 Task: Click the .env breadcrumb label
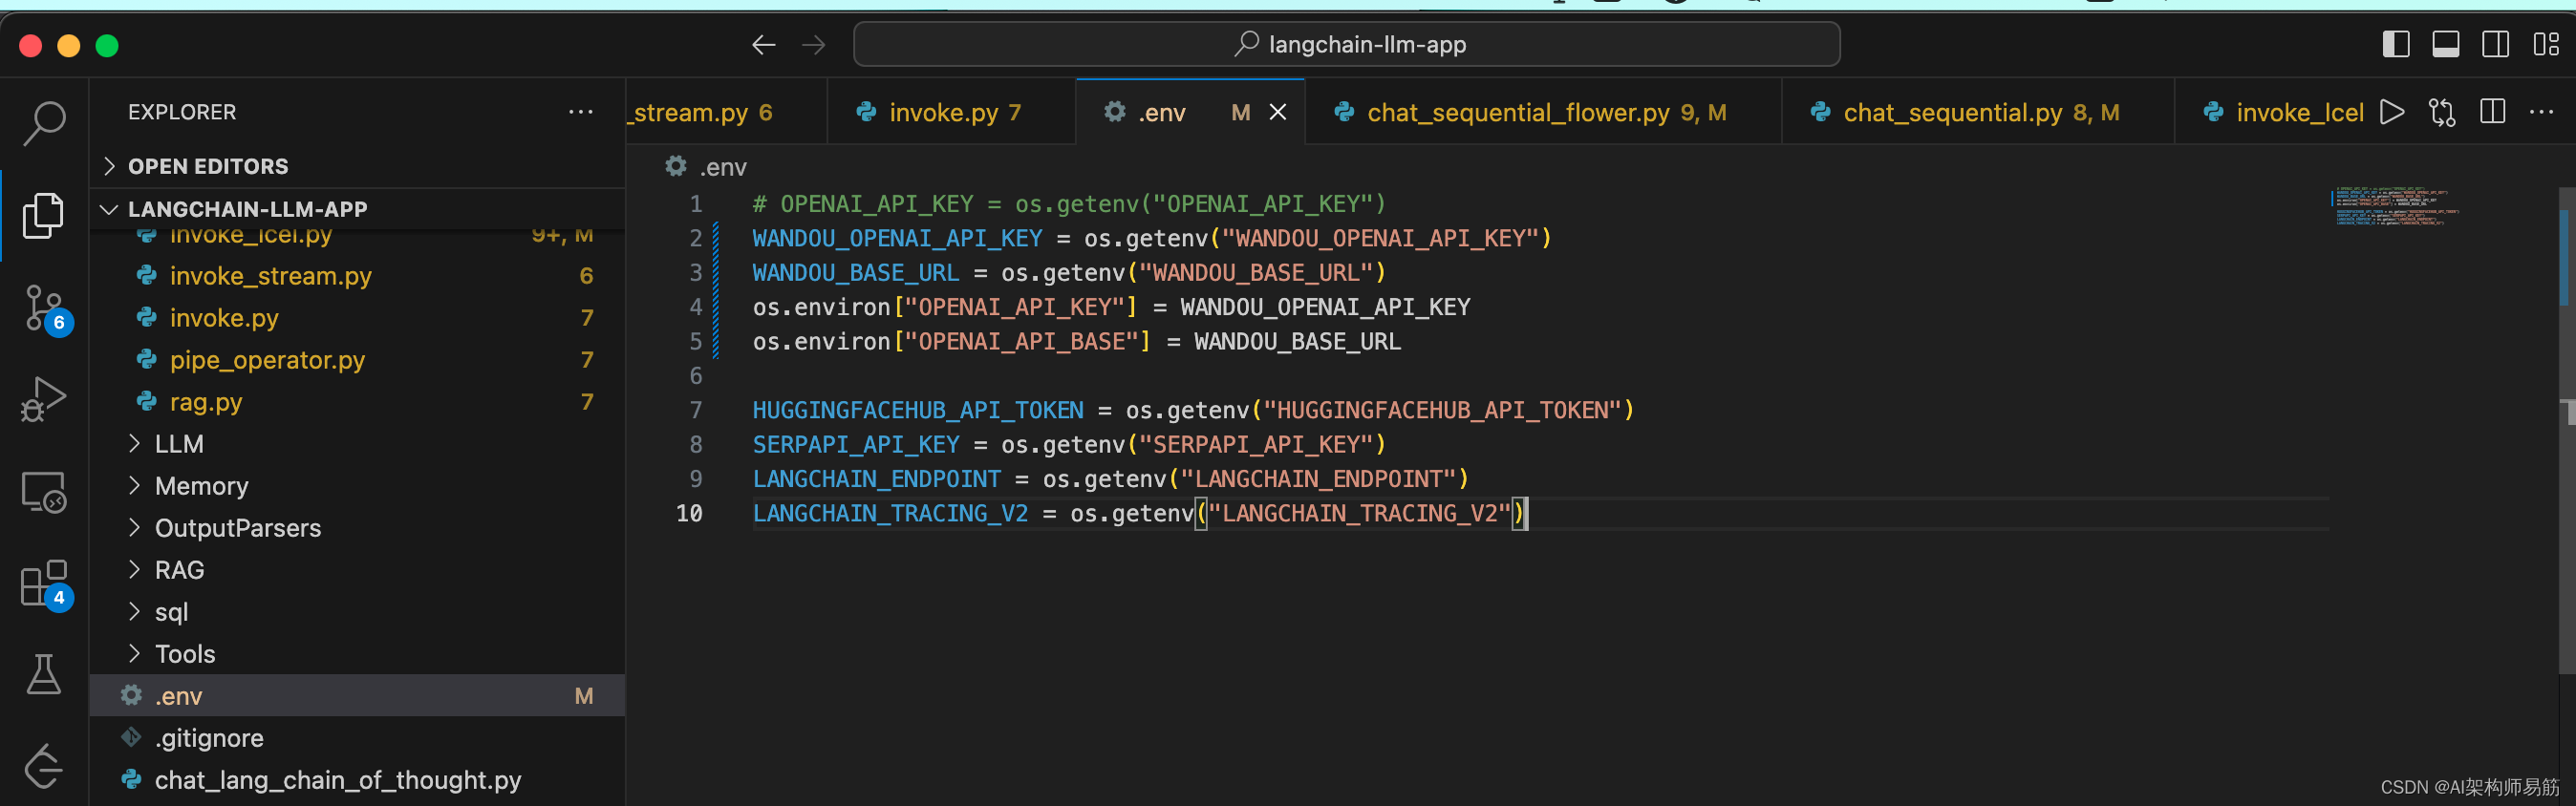(723, 167)
